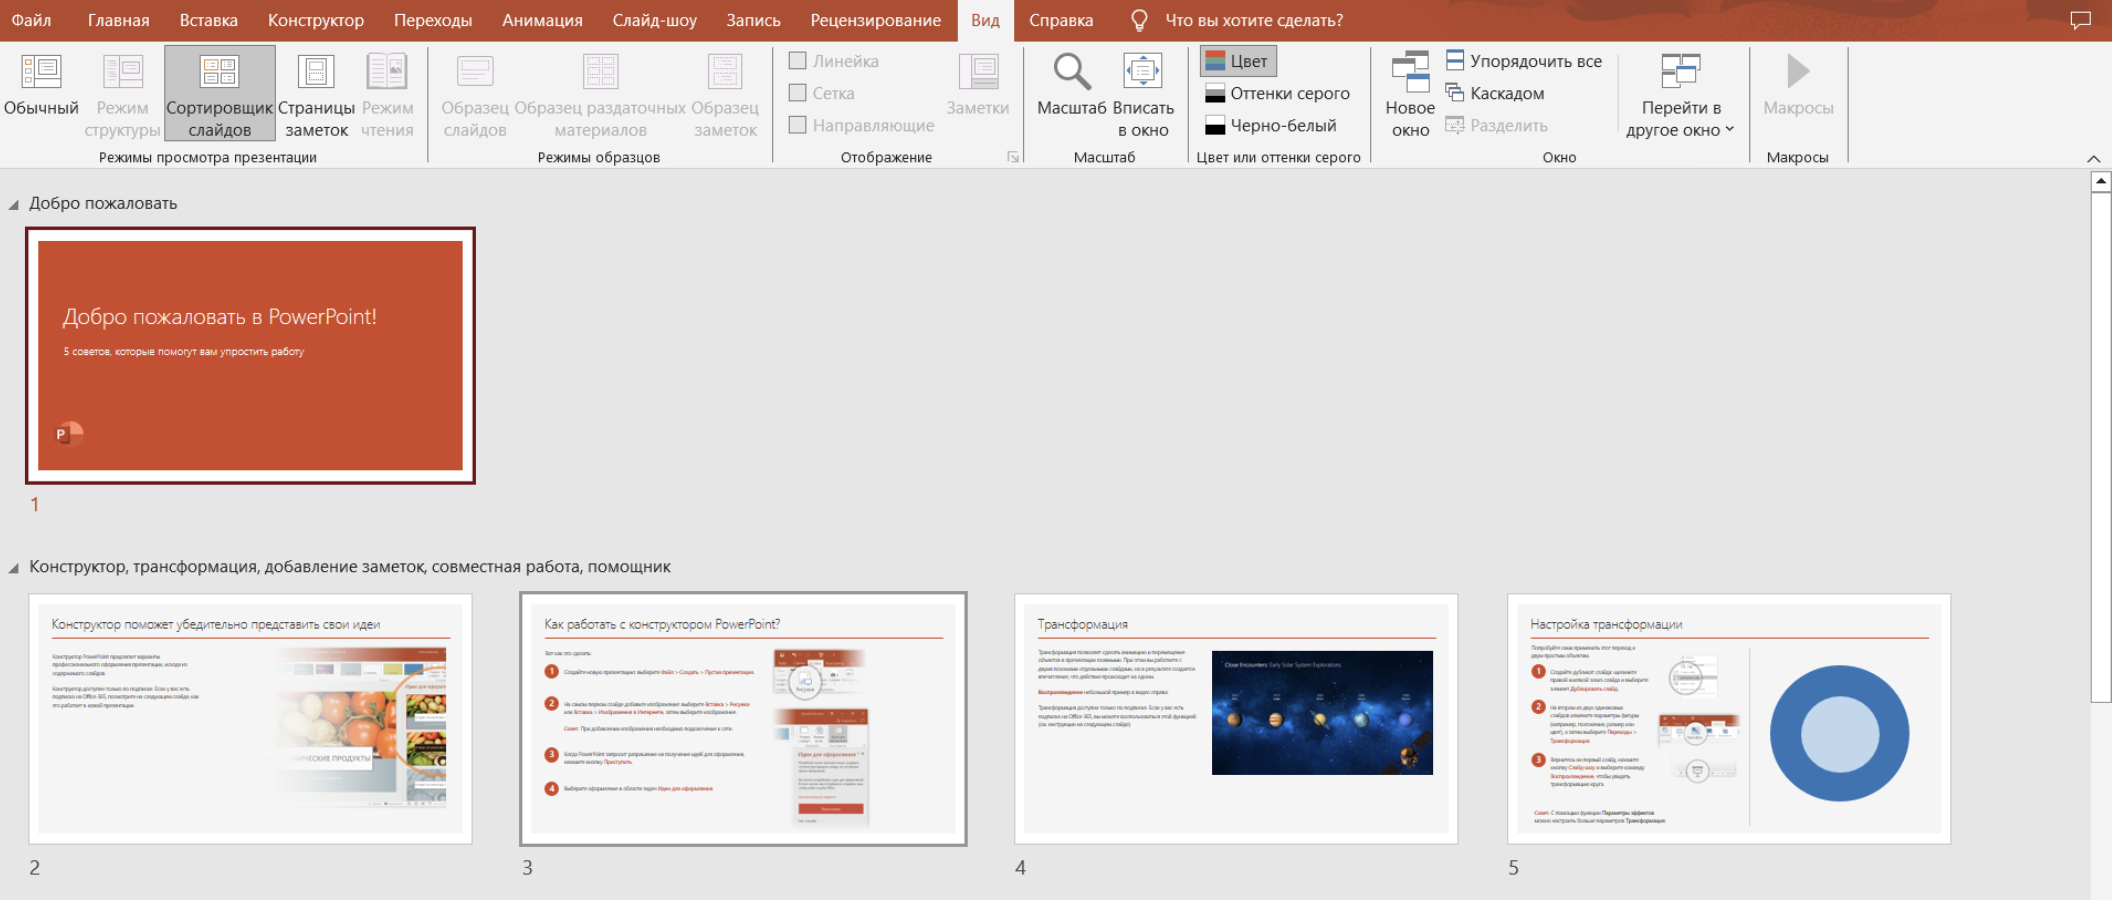This screenshot has height=900, width=2114.
Task: Select slide 5 Настройка трансформации thumbnail
Action: point(1729,719)
